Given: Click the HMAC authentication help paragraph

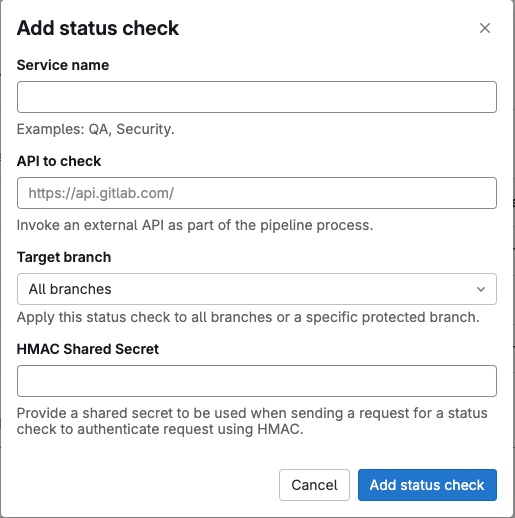Looking at the screenshot, I should point(252,421).
